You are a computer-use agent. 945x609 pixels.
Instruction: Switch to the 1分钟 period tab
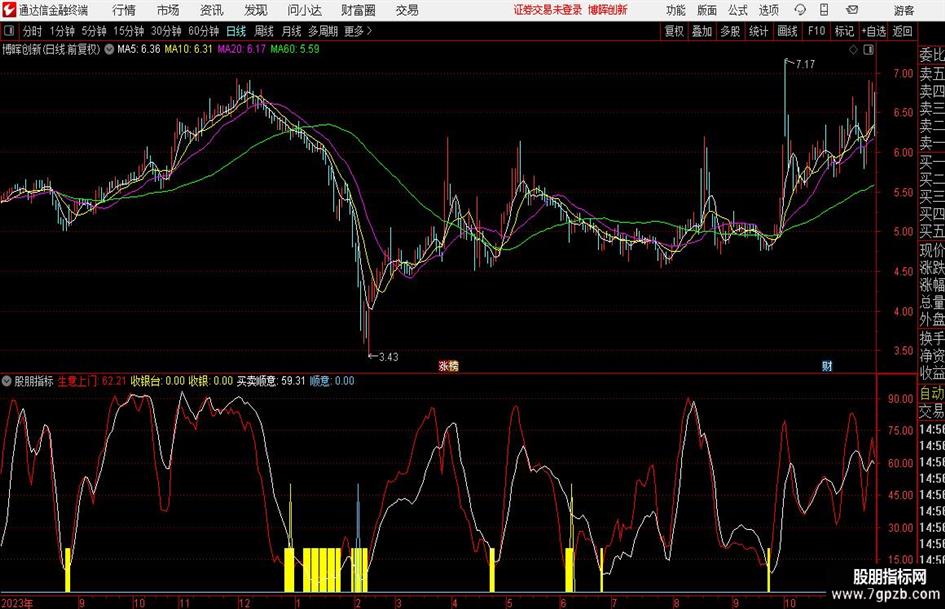pyautogui.click(x=62, y=31)
